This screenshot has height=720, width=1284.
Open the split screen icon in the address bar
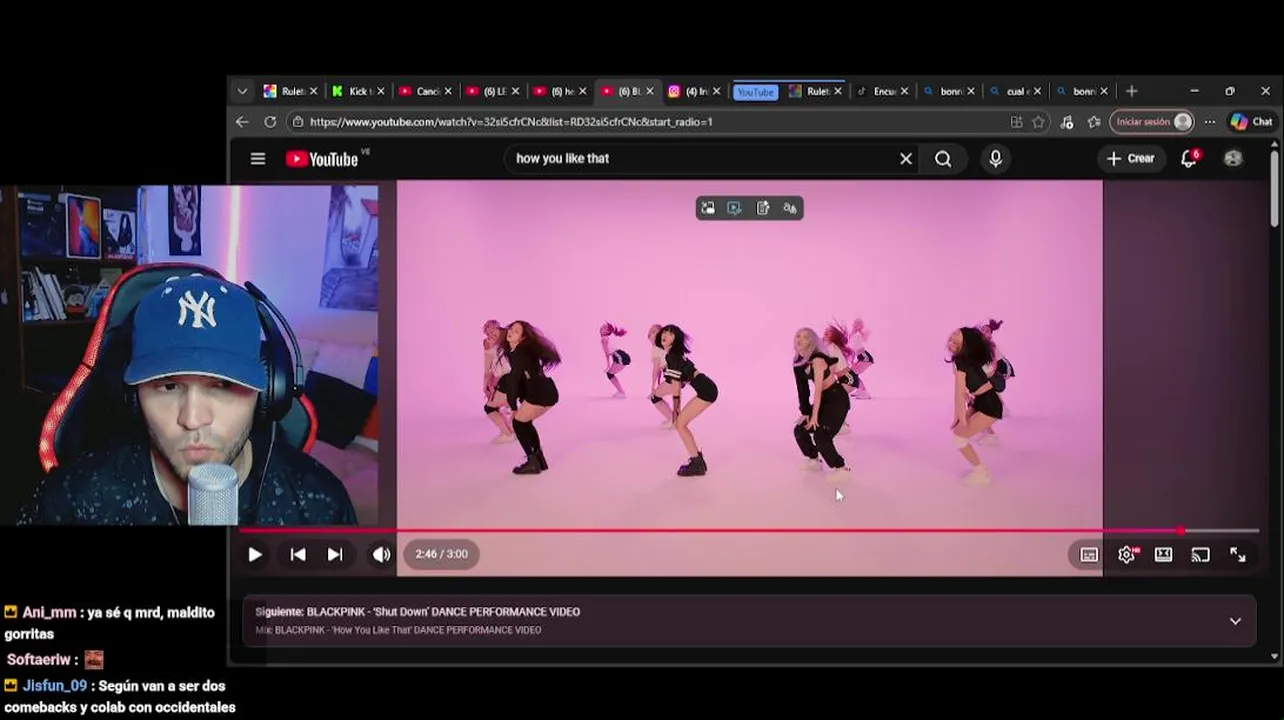(x=1017, y=122)
